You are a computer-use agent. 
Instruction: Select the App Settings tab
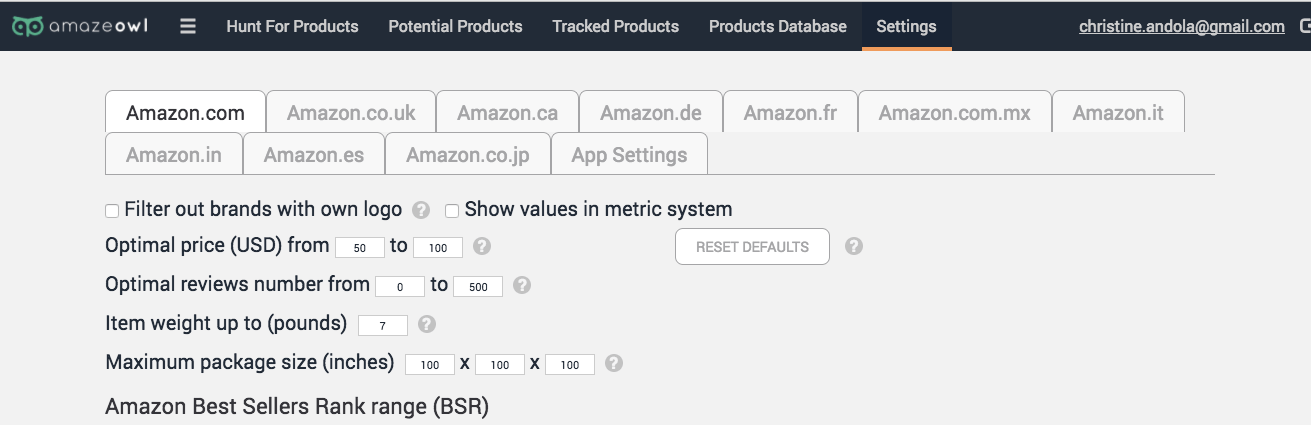pos(629,154)
